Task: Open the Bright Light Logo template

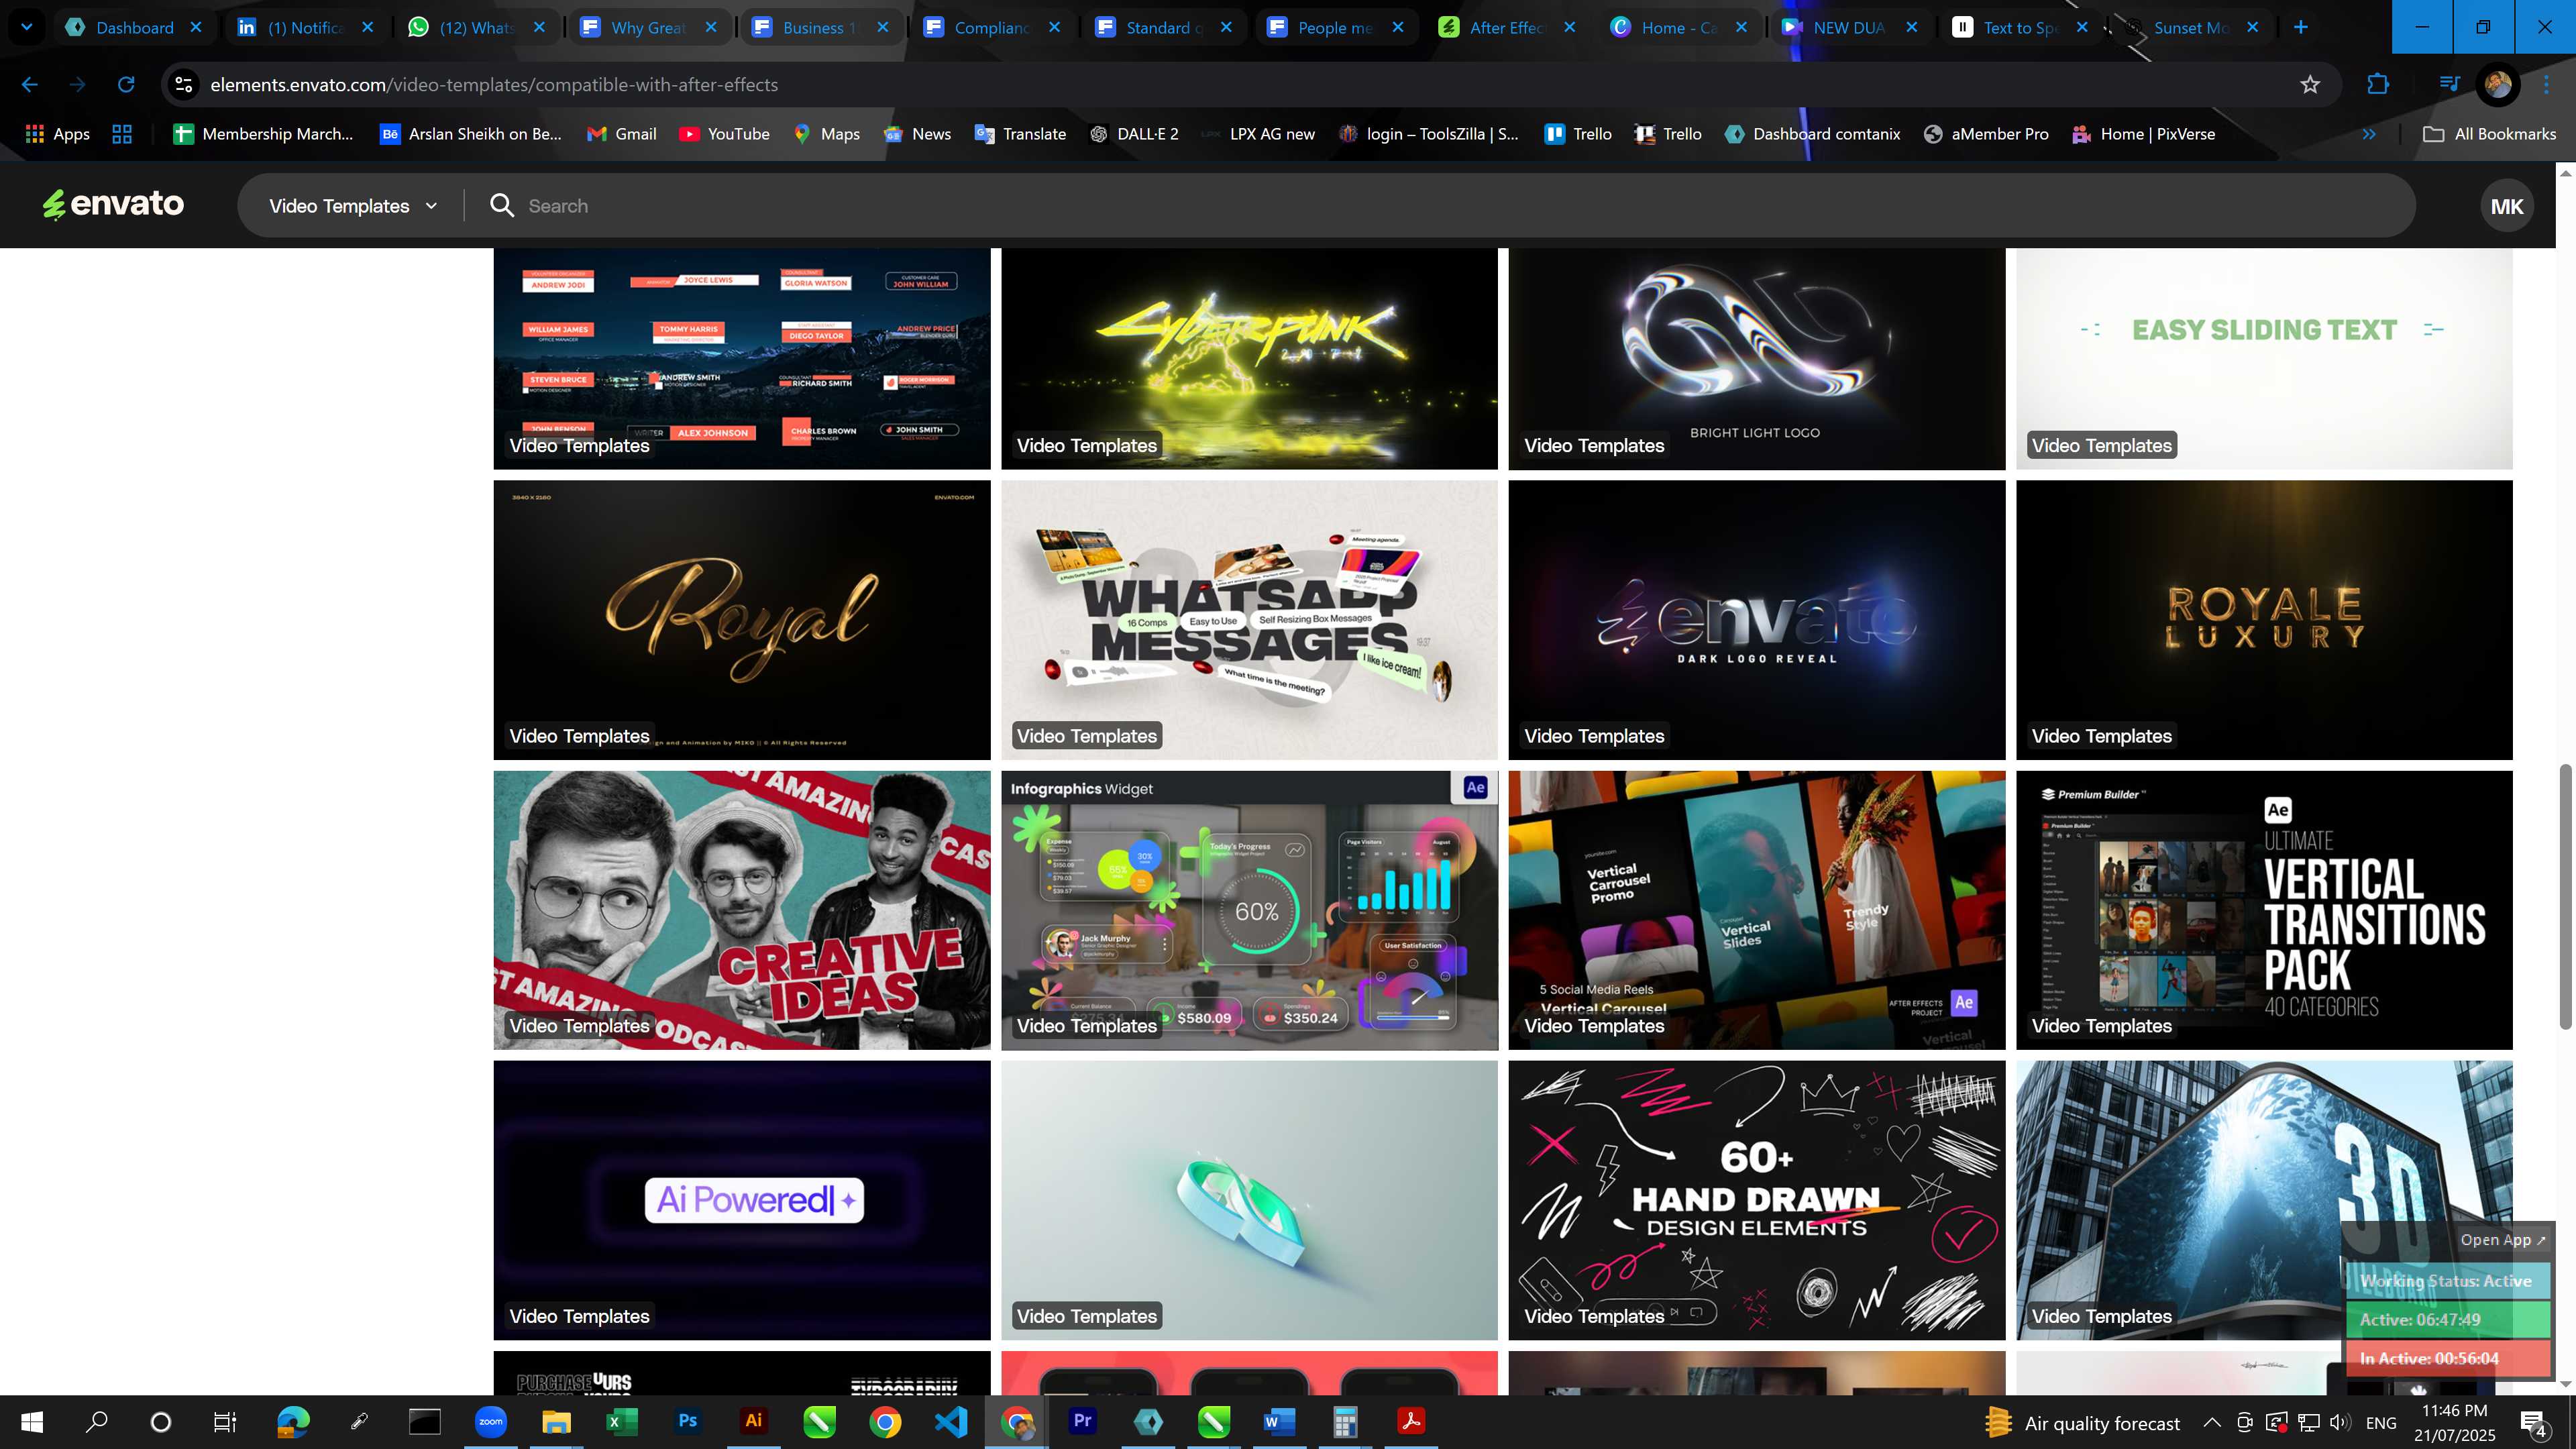Action: pos(1756,358)
